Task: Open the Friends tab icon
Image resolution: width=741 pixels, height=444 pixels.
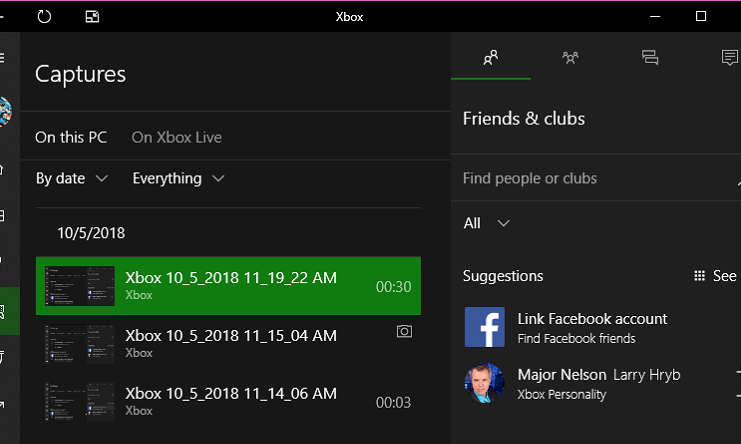Action: (491, 58)
